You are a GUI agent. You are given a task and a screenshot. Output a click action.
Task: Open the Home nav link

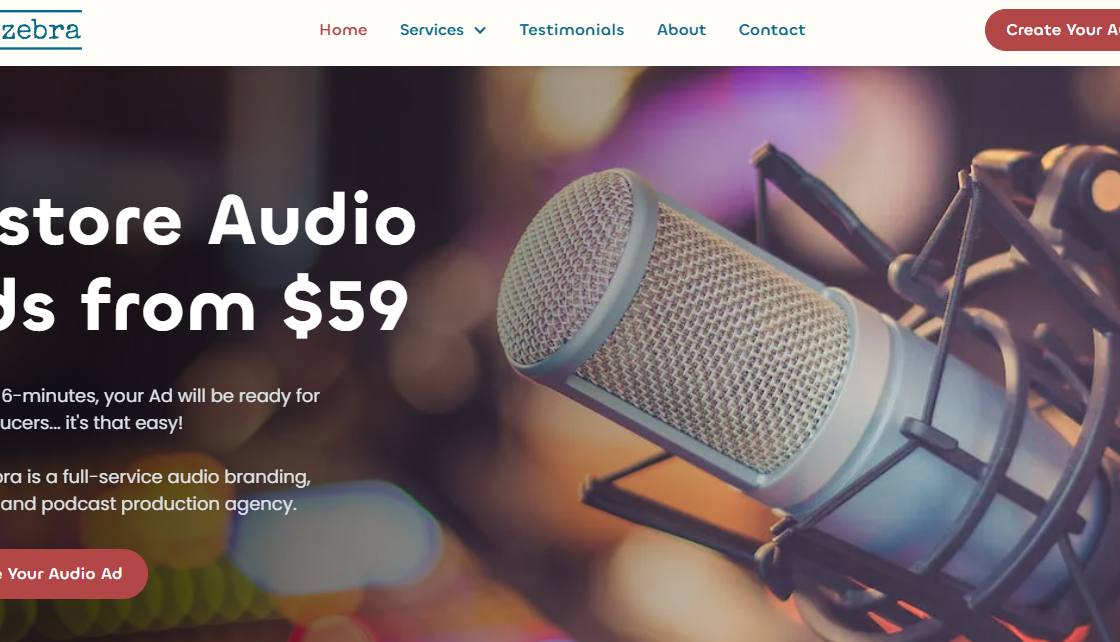click(343, 30)
